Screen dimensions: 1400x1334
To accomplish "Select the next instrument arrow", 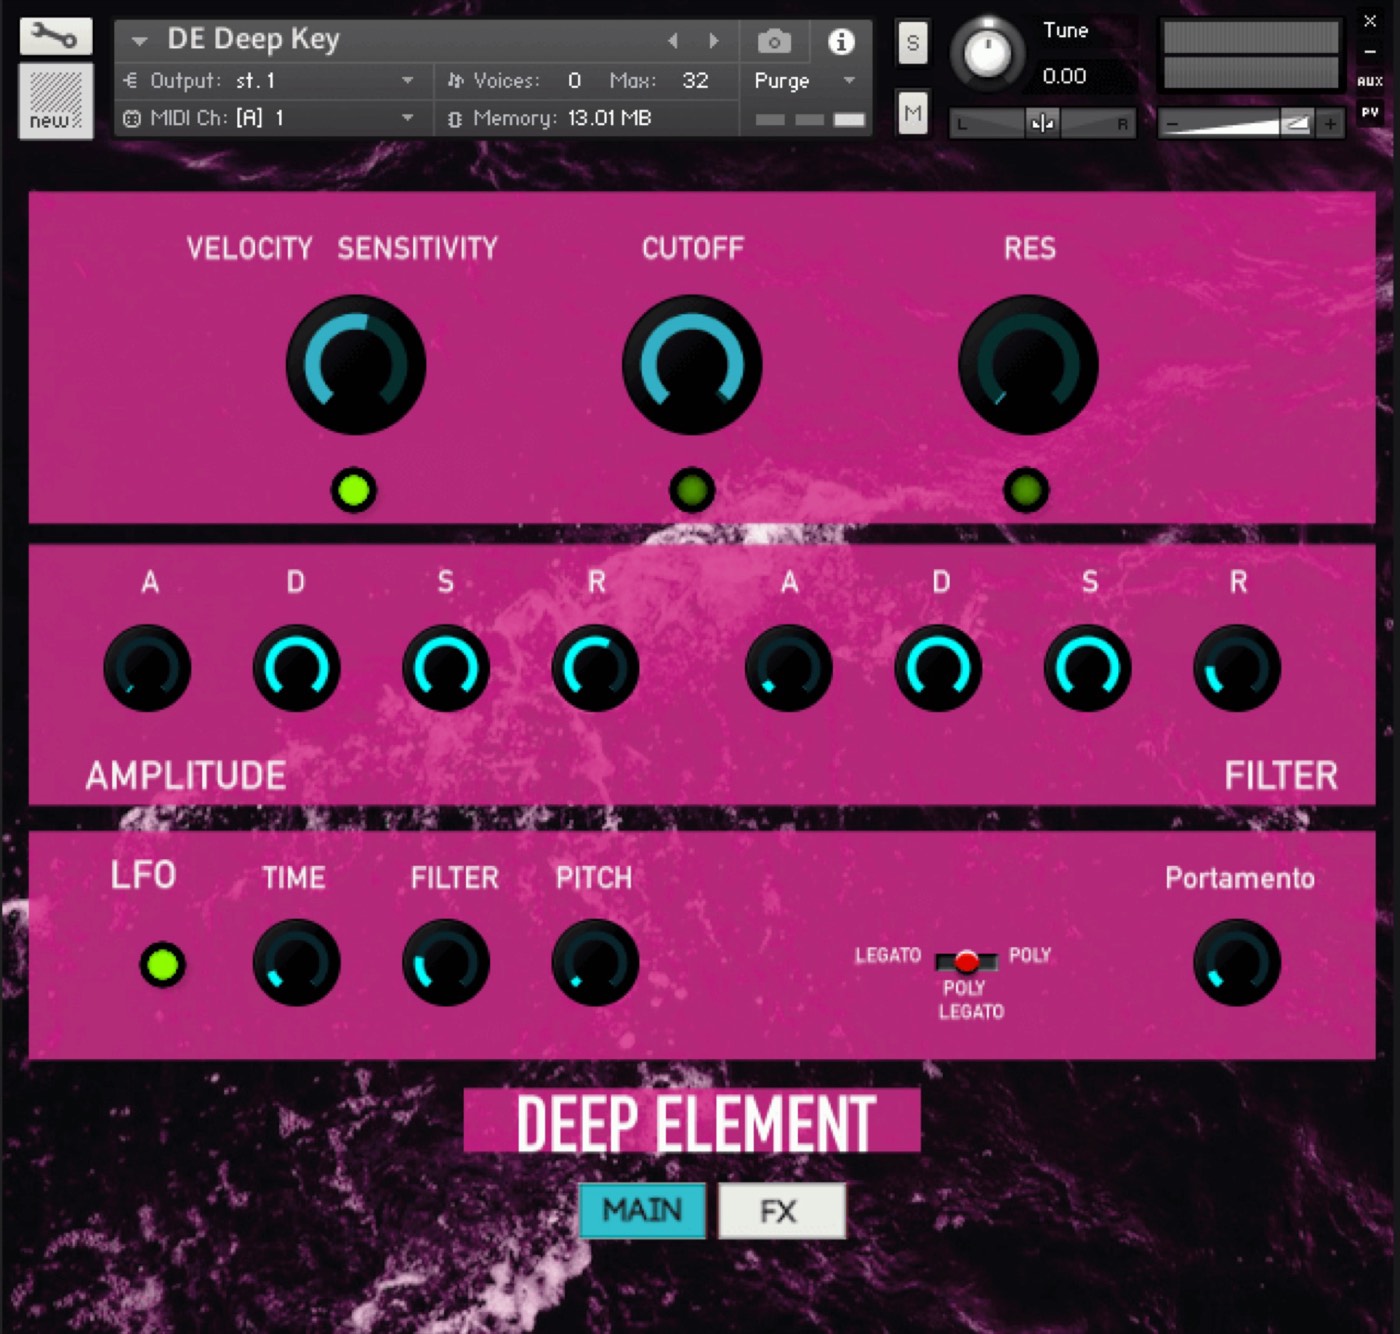I will pos(713,41).
